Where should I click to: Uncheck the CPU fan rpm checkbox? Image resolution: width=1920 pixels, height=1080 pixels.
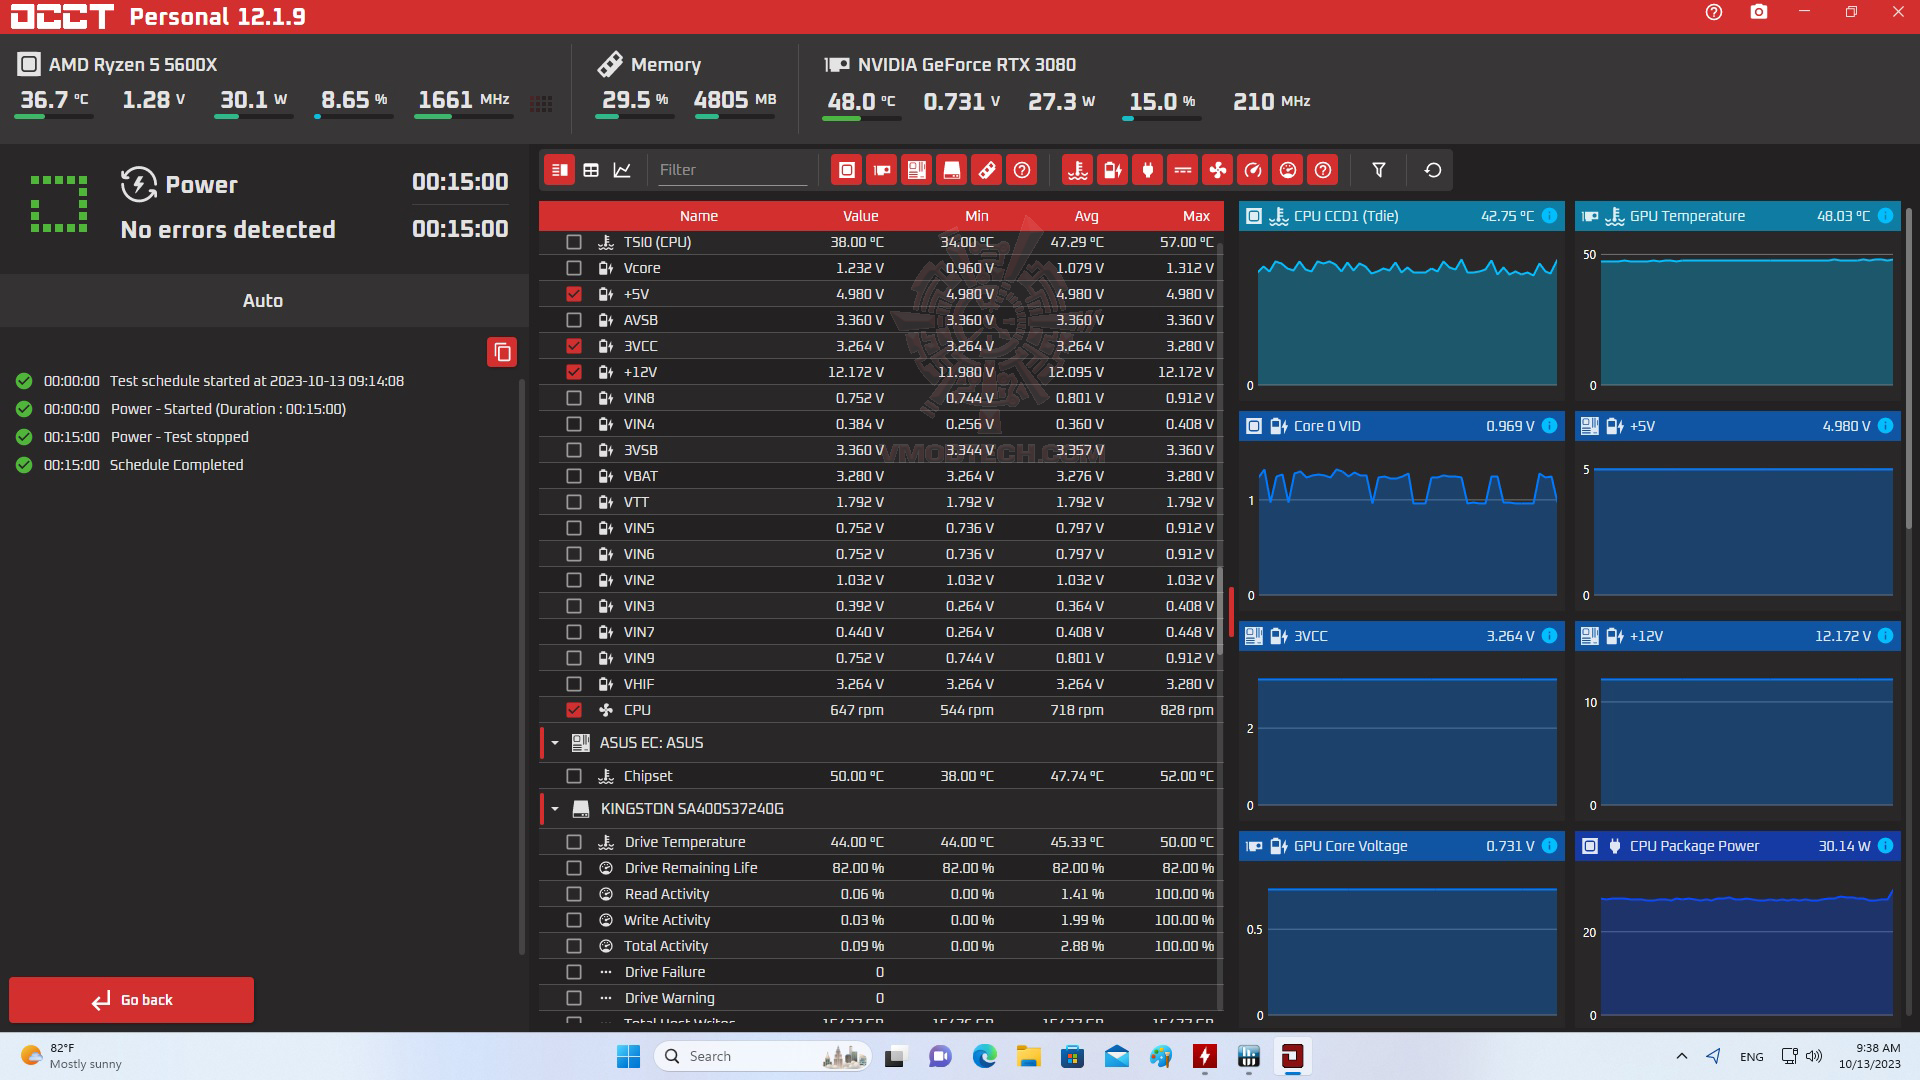(573, 710)
